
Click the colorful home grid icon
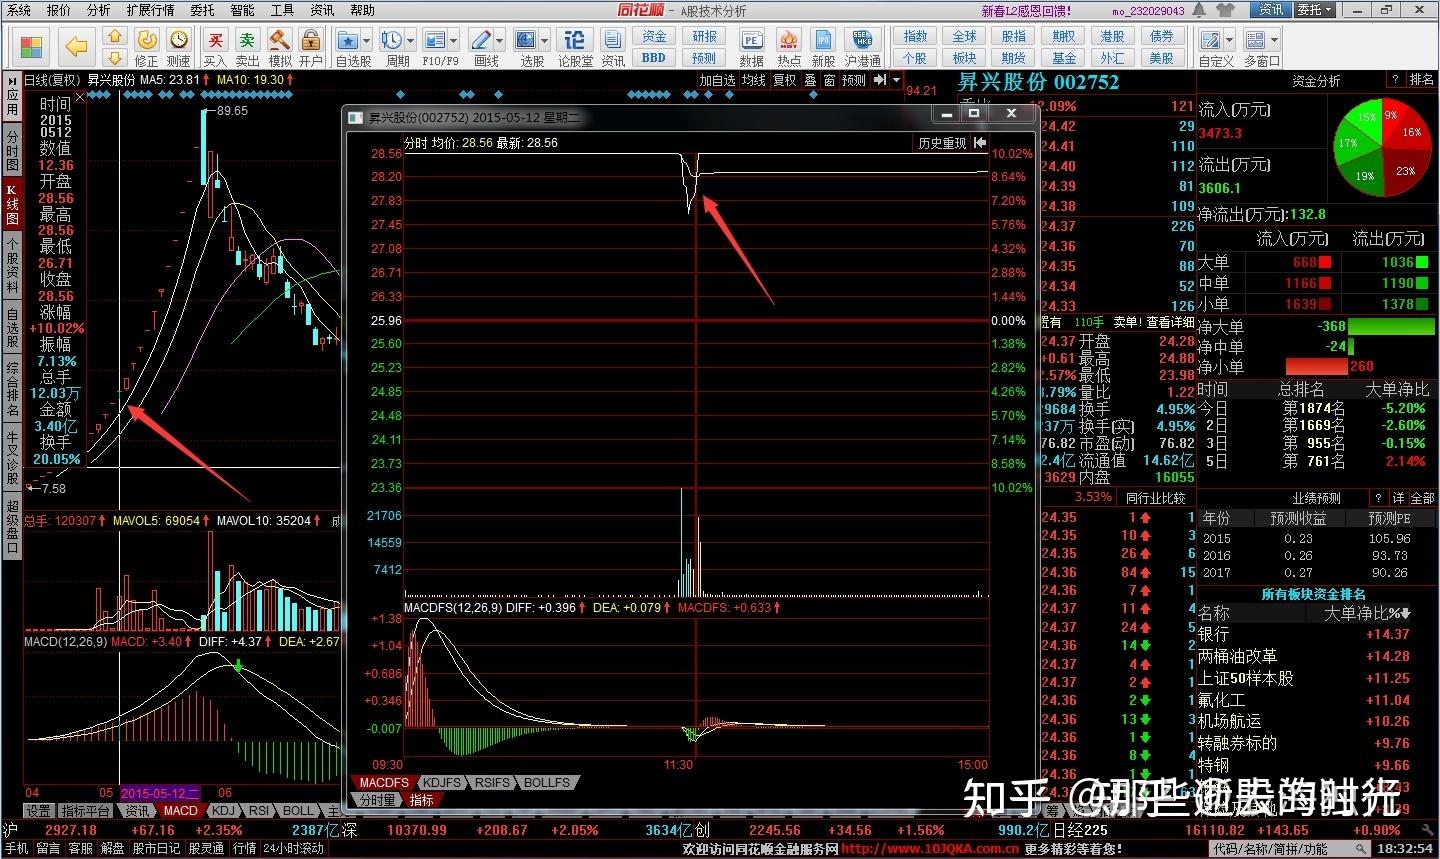(32, 46)
